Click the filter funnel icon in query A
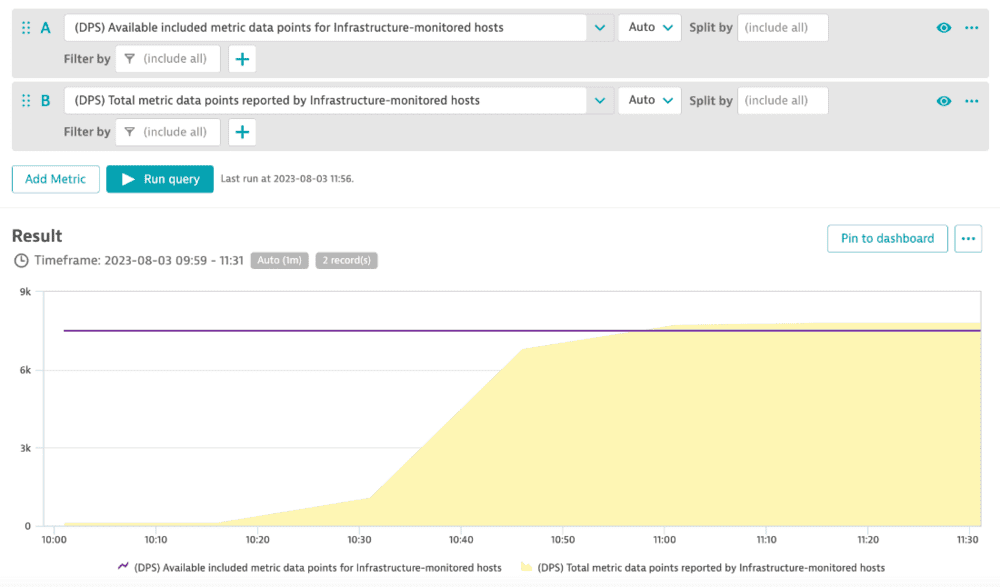The width and height of the screenshot is (1000, 587). click(x=128, y=58)
